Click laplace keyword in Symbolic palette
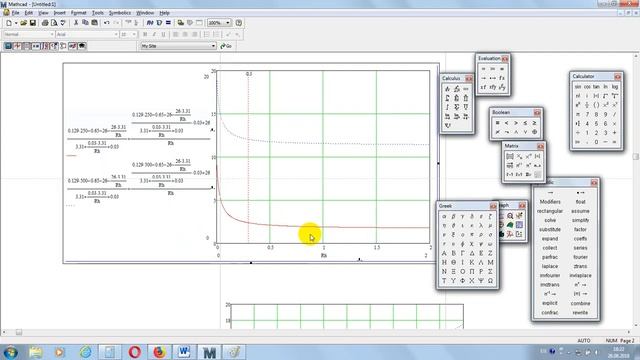This screenshot has height=360, width=640. coord(550,266)
